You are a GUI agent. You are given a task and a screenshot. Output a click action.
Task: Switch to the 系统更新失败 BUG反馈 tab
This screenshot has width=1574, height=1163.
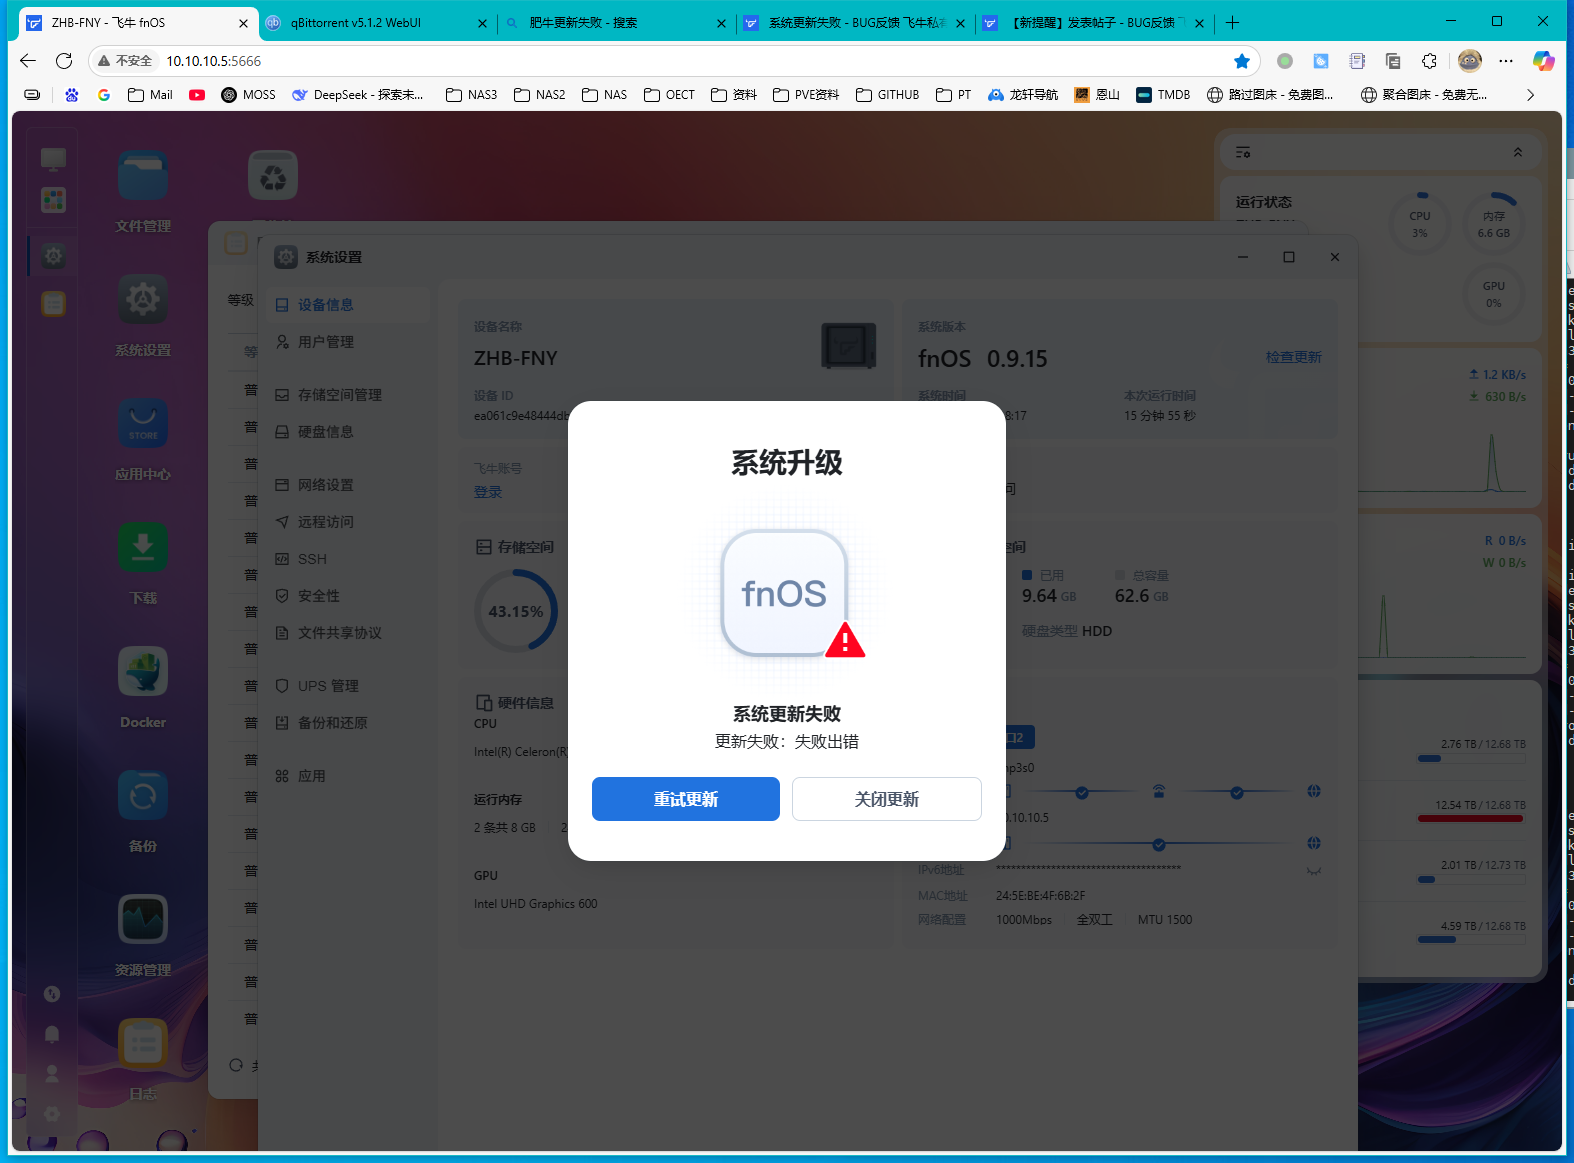click(856, 22)
